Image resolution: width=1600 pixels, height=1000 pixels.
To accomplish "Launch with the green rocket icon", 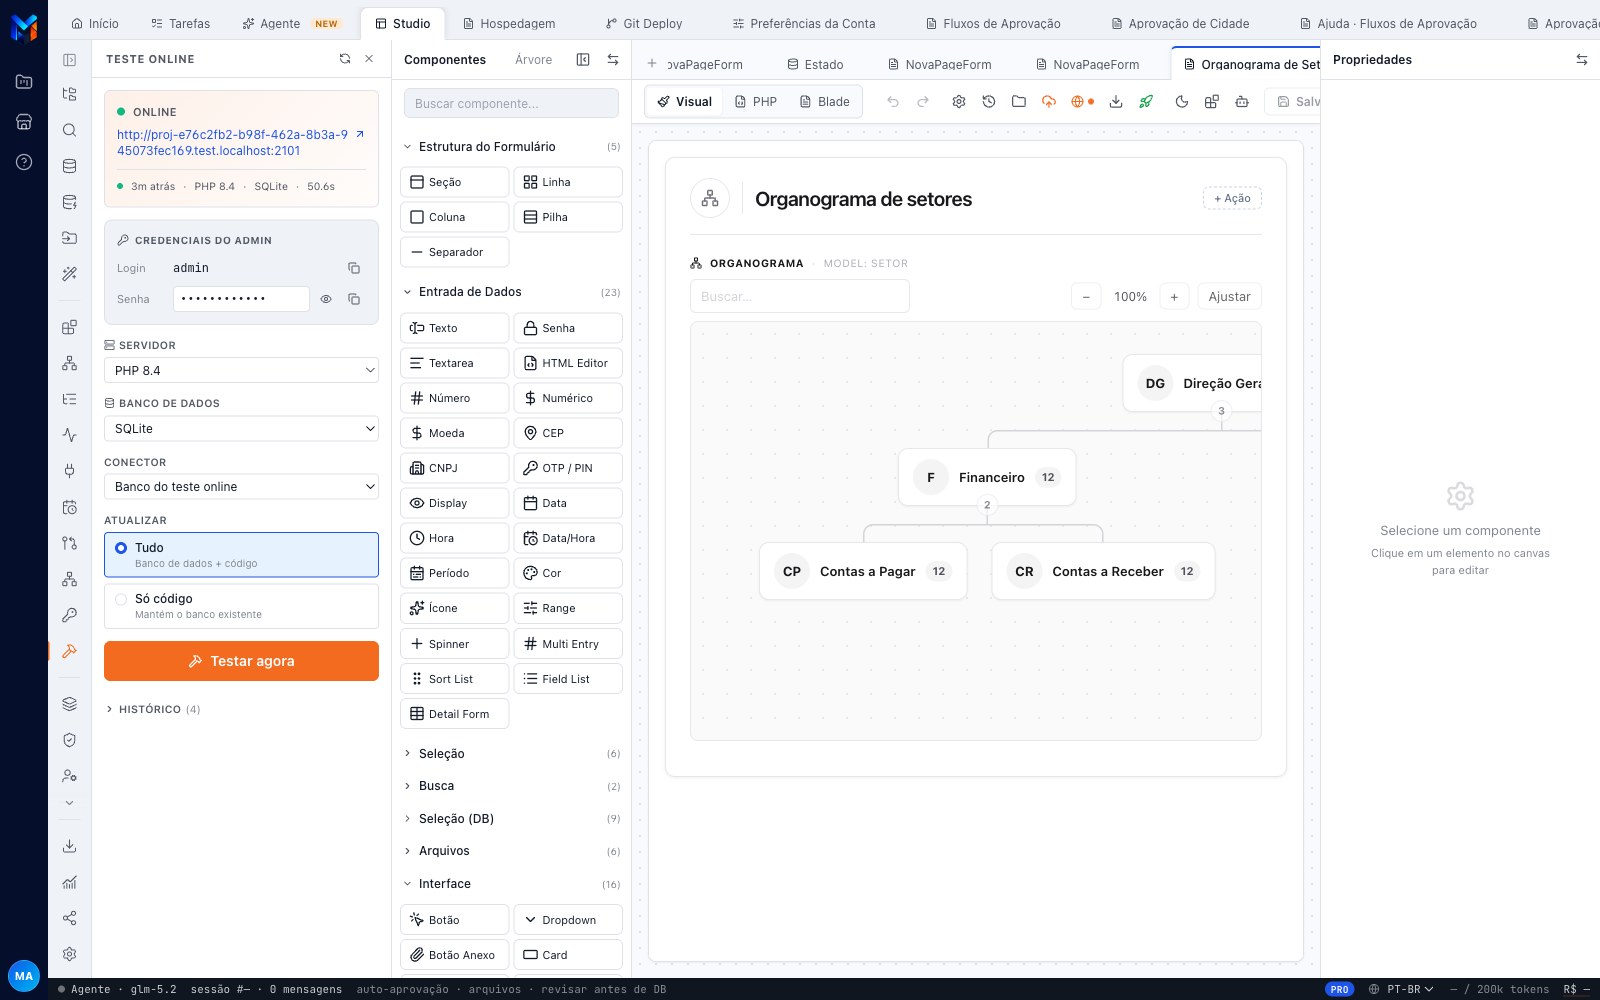I will (x=1146, y=102).
